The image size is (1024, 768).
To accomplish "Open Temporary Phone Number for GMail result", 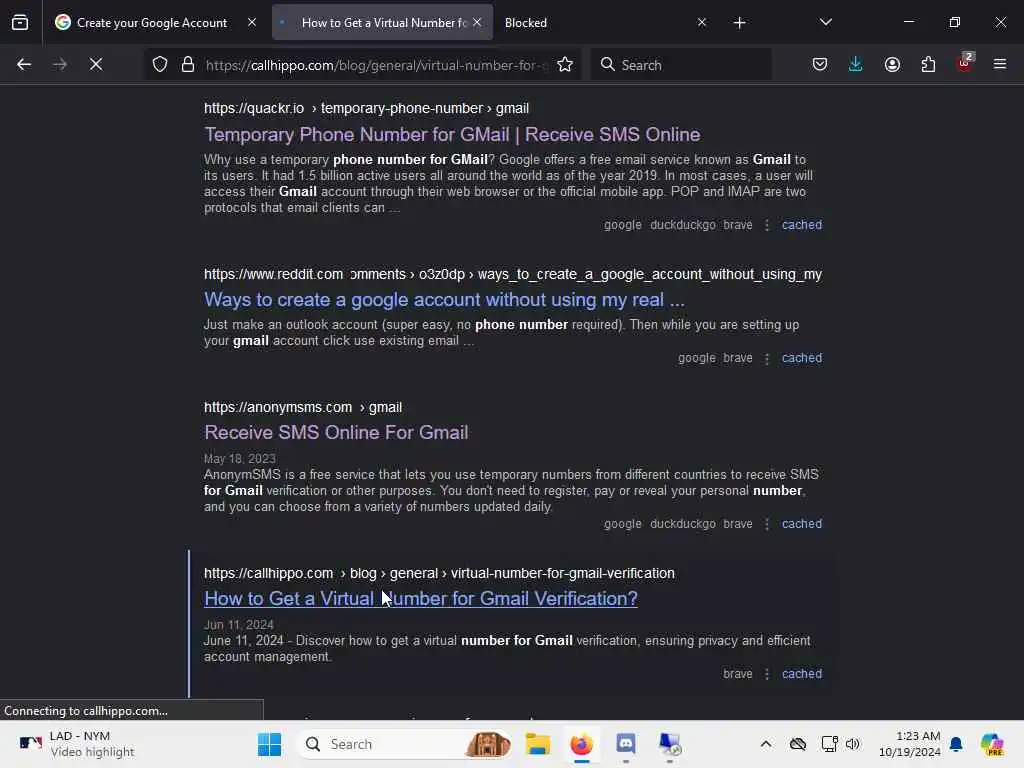I will click(x=452, y=135).
